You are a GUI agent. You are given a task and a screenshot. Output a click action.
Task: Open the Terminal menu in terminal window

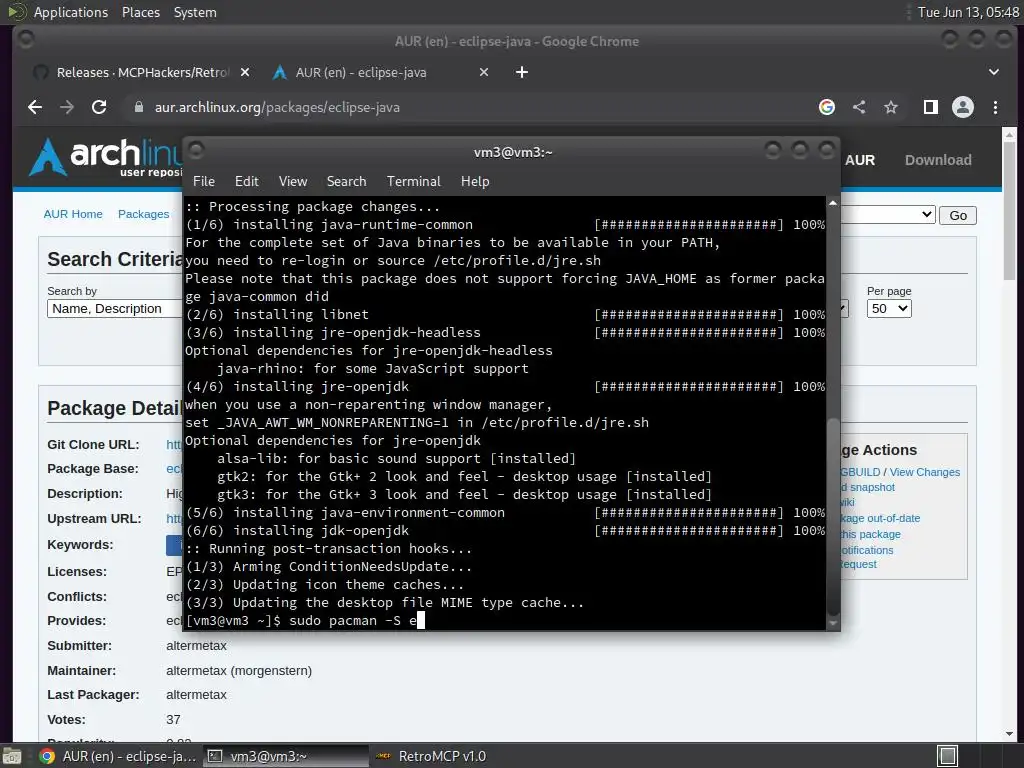[x=413, y=182]
